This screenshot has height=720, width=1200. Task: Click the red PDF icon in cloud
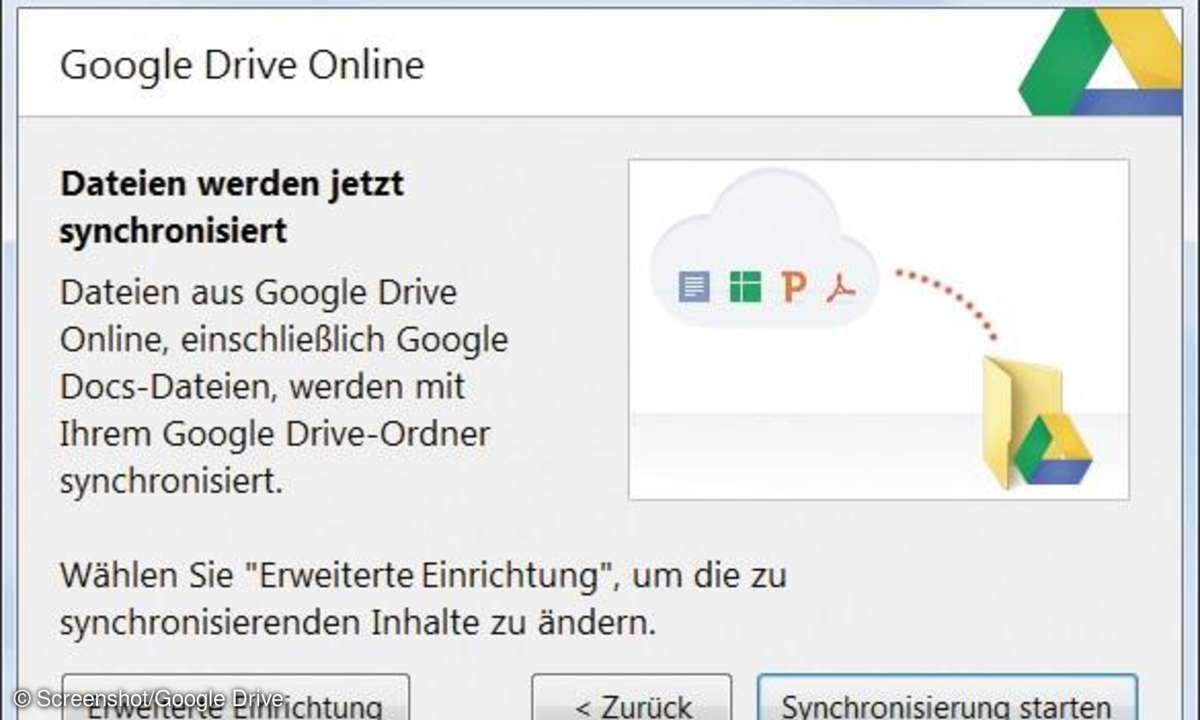point(841,288)
